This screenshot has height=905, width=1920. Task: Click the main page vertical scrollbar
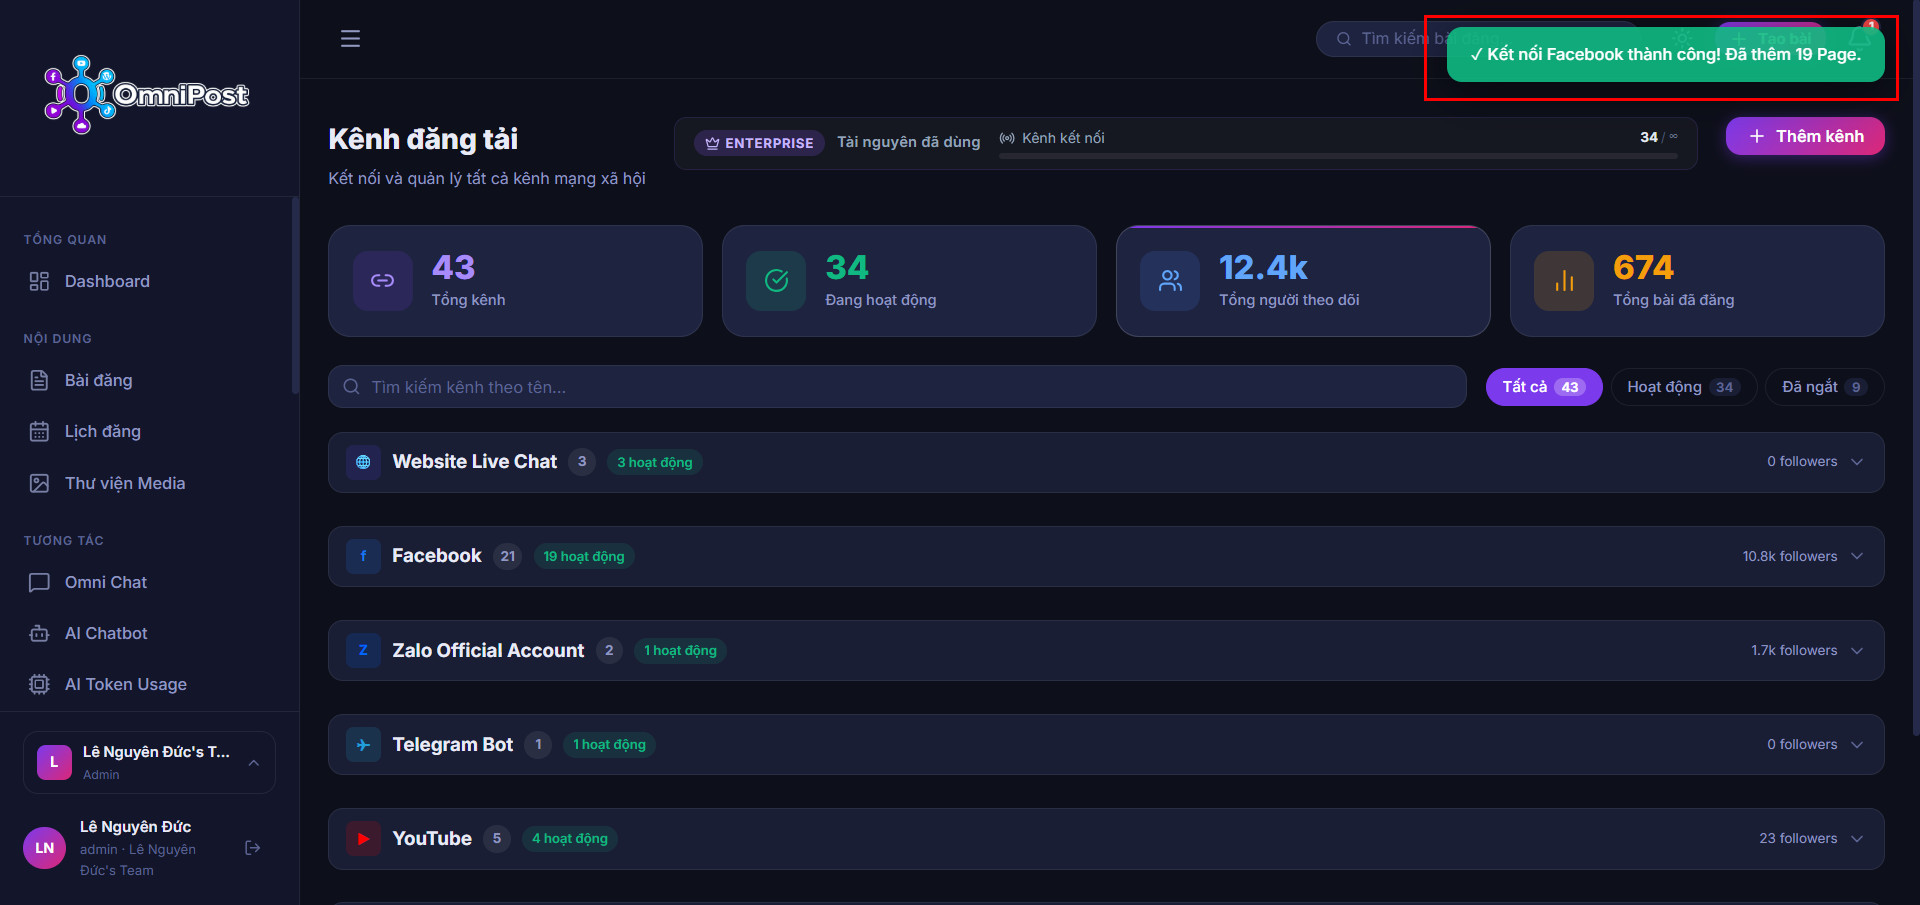pyautogui.click(x=1916, y=370)
